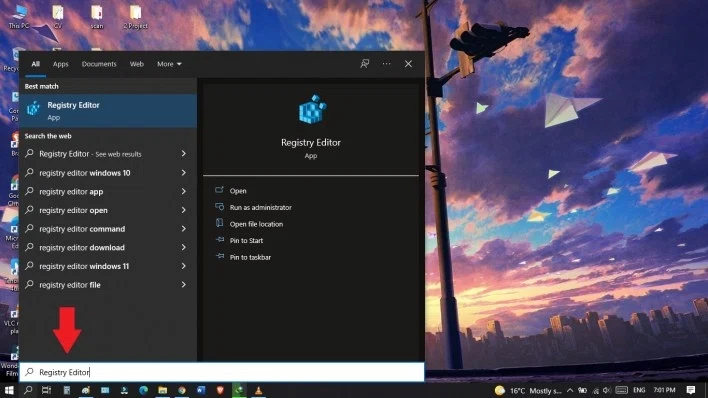Open the notification center icon
Image resolution: width=708 pixels, height=398 pixels.
click(691, 390)
